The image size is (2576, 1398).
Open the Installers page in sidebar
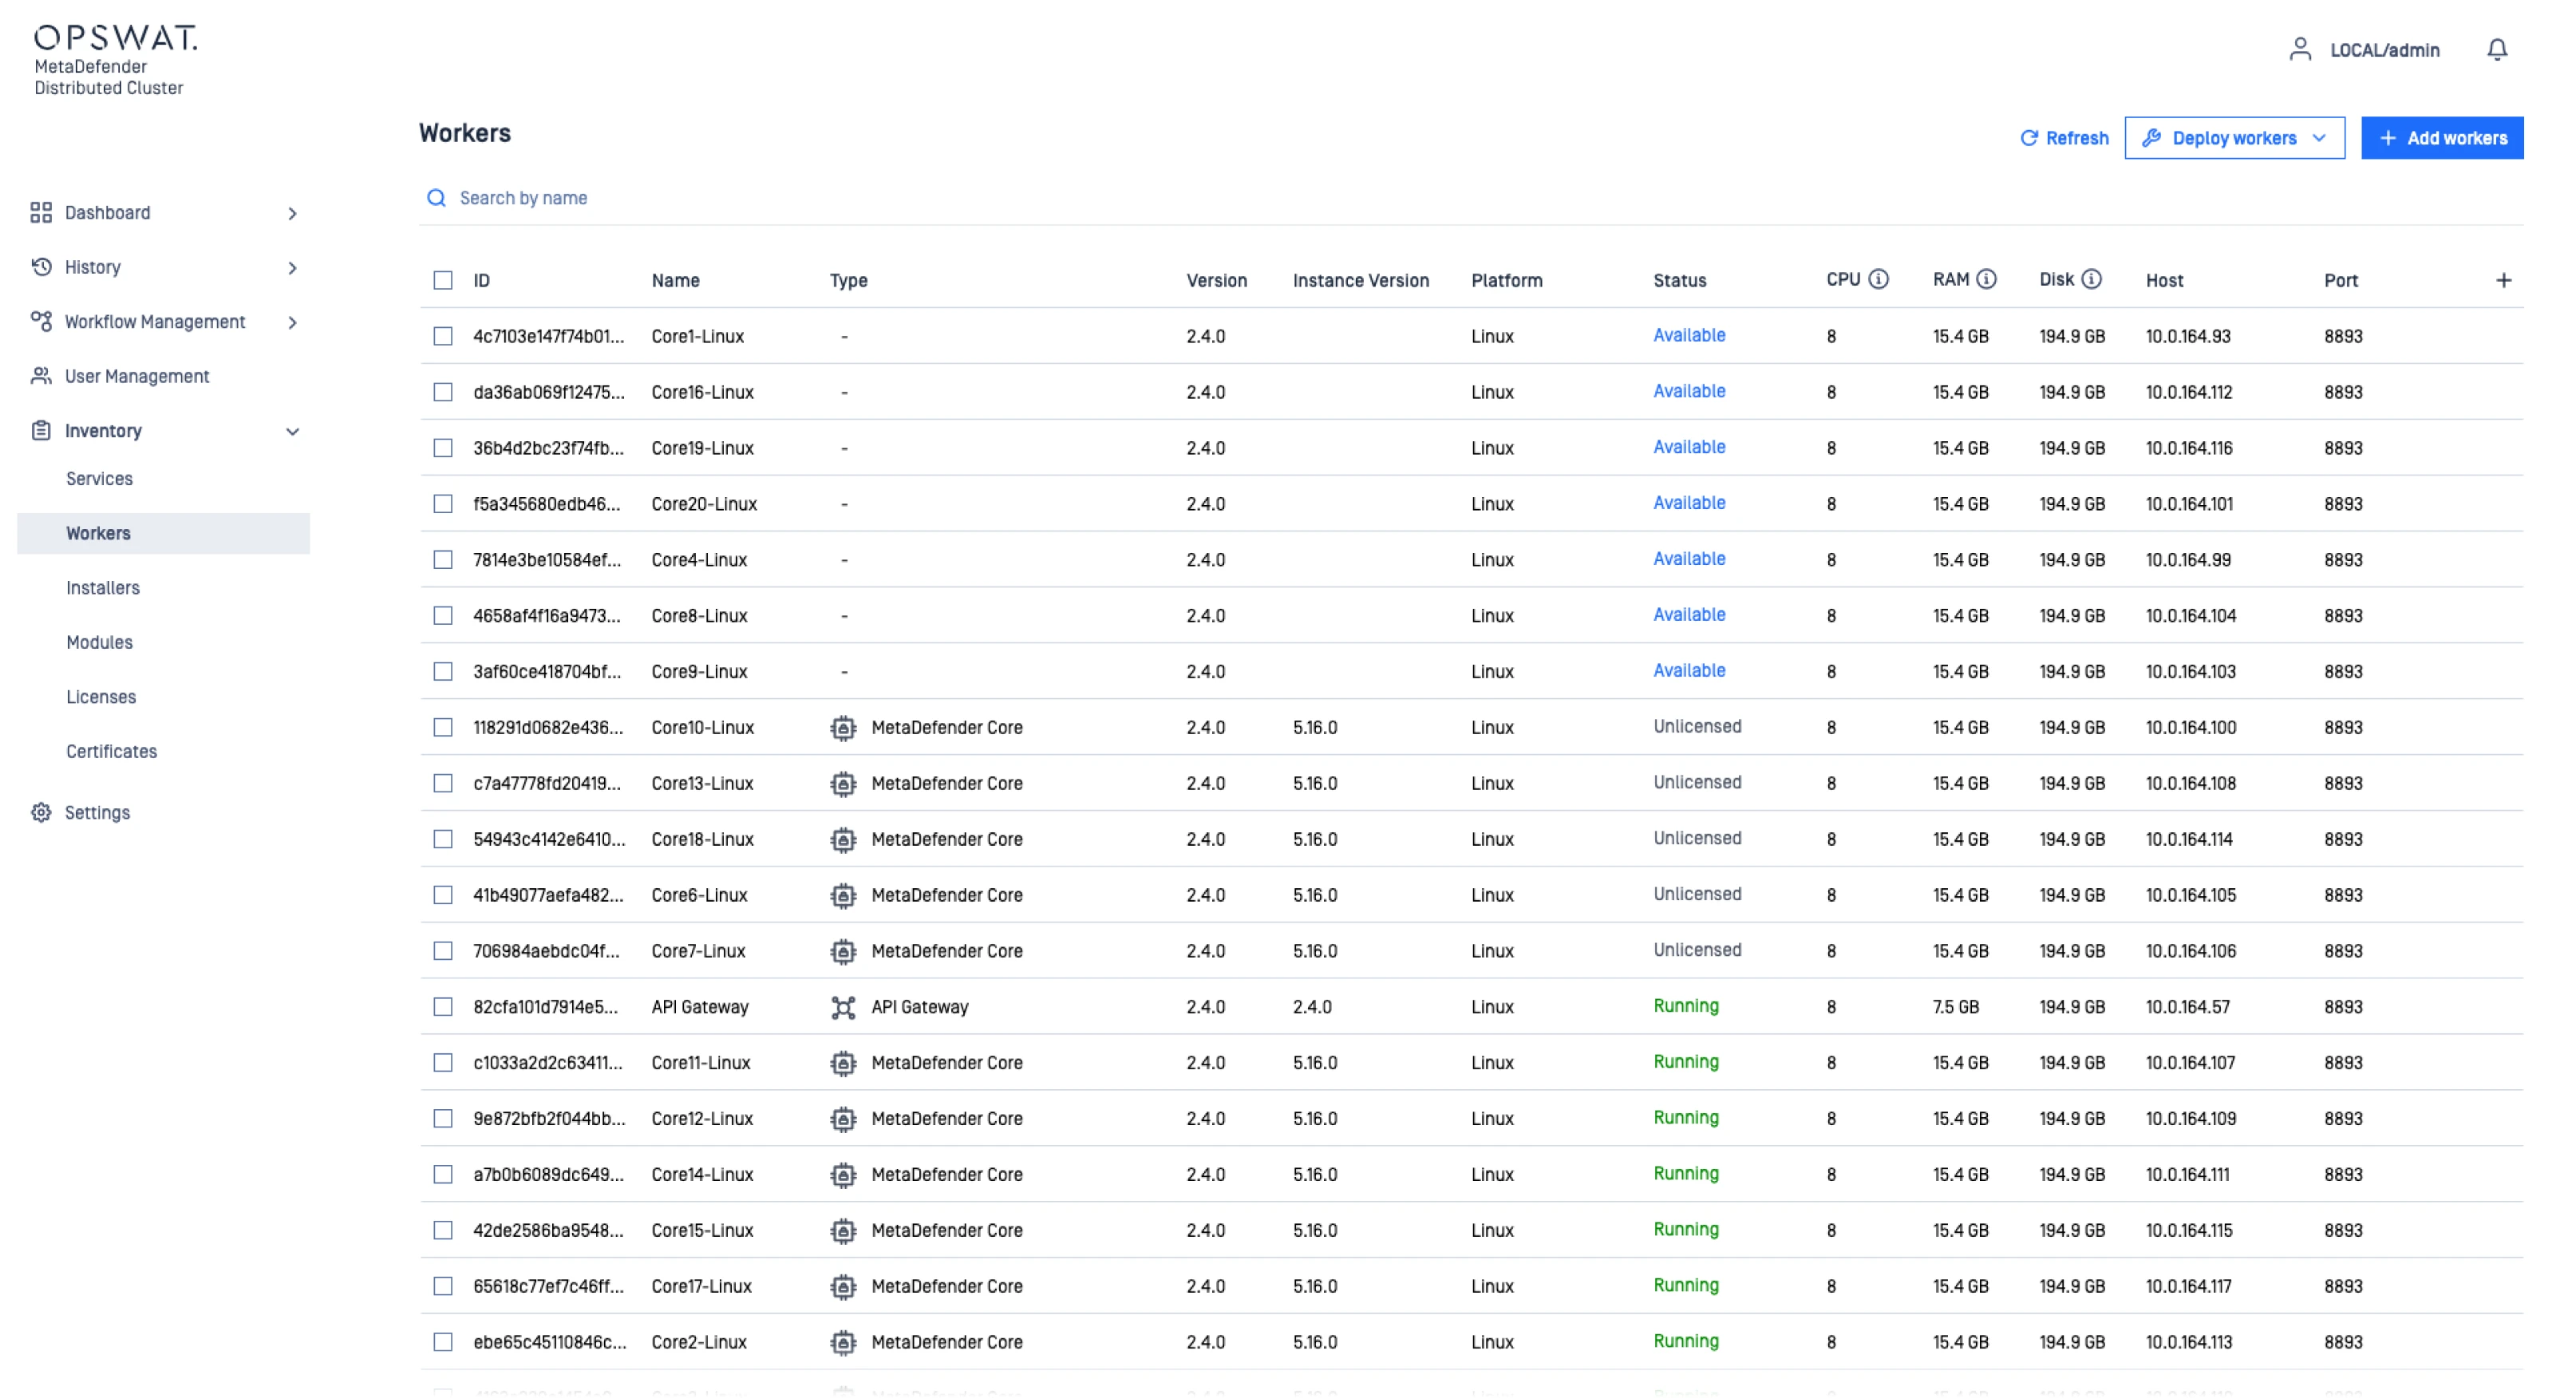[x=103, y=588]
